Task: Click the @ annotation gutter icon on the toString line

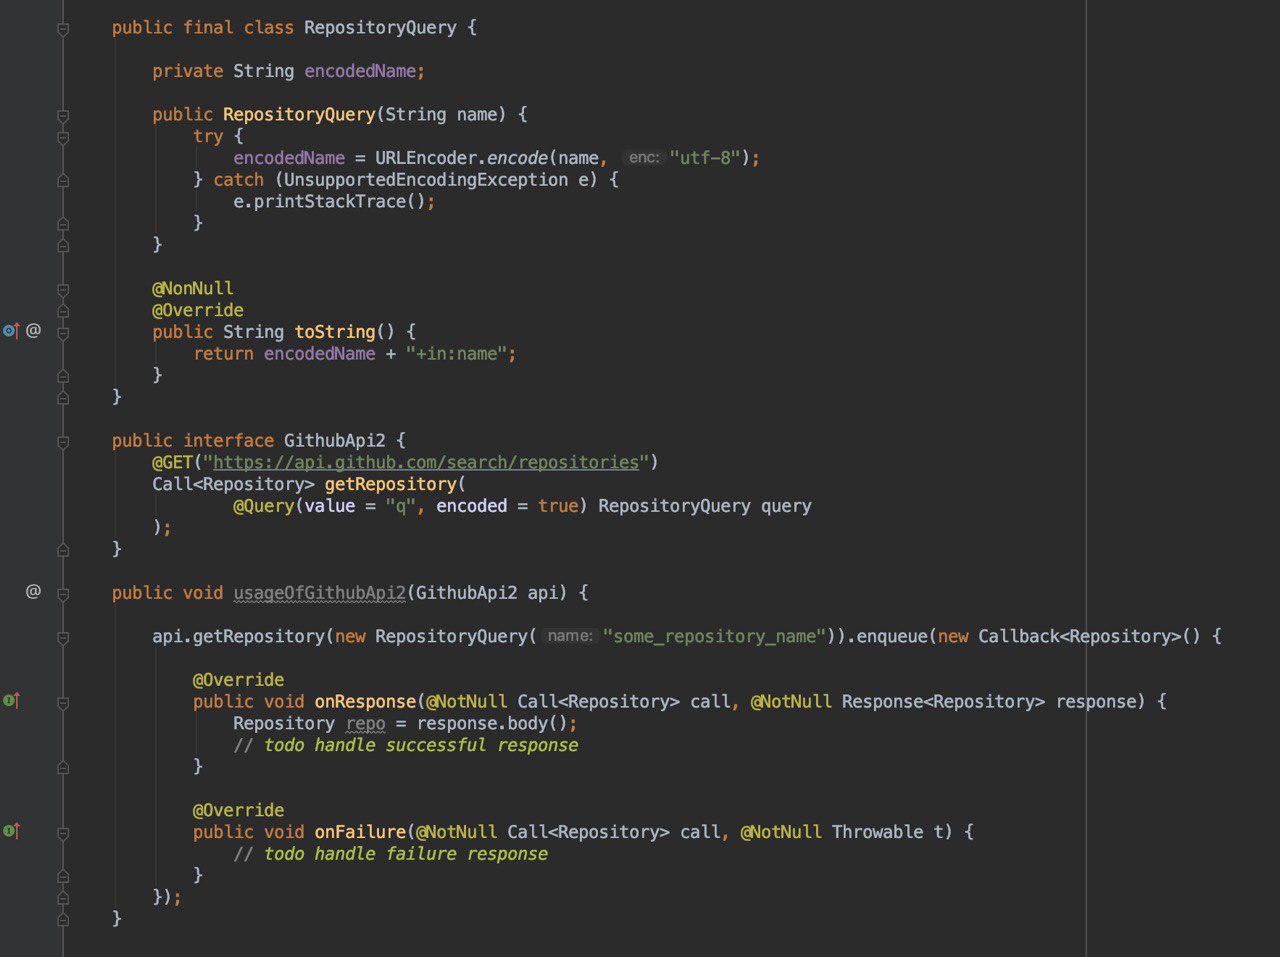Action: tap(33, 330)
